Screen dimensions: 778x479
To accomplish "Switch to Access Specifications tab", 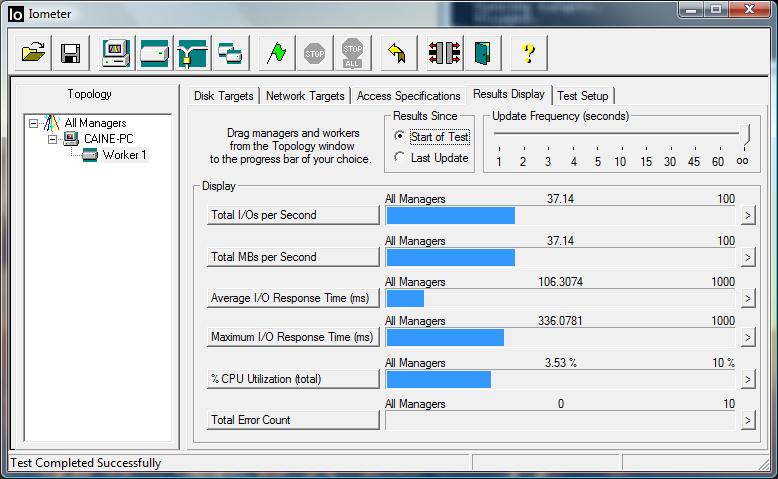I will [408, 96].
